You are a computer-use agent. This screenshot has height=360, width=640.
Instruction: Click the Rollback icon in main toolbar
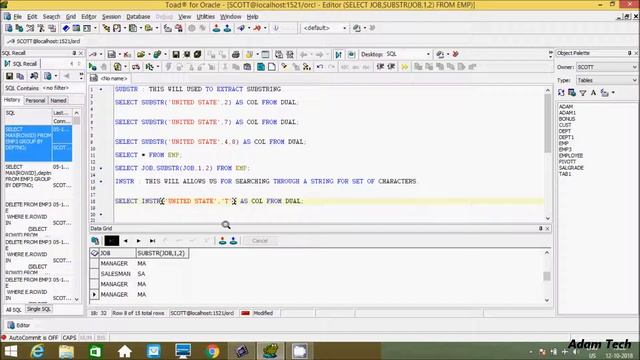227,28
